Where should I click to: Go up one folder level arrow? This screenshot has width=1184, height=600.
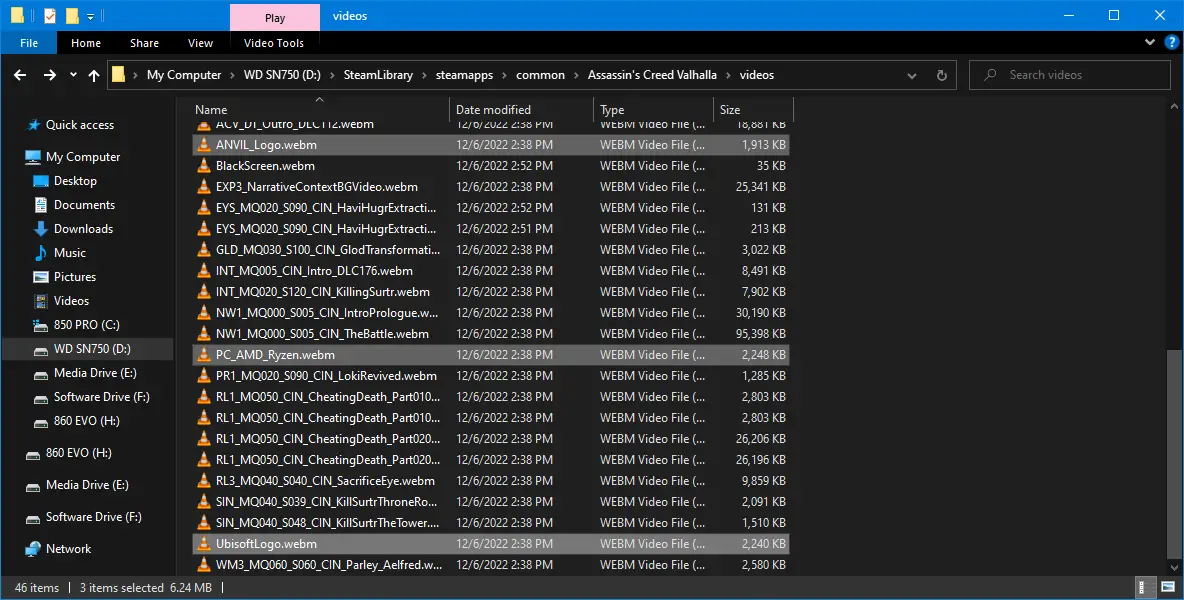point(94,75)
